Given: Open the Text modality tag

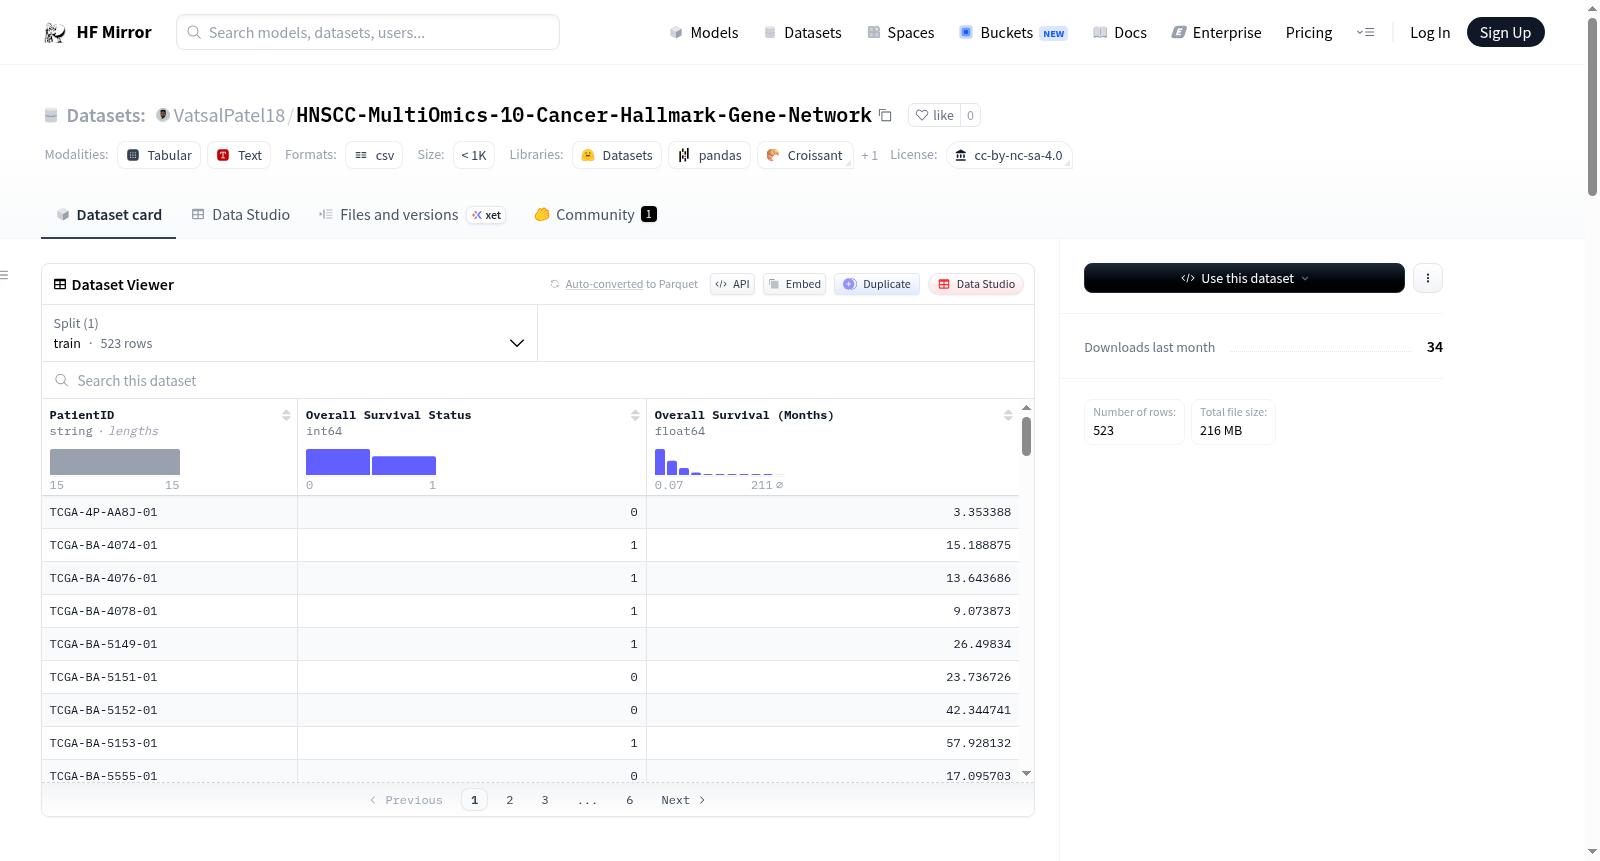Looking at the screenshot, I should tap(239, 155).
